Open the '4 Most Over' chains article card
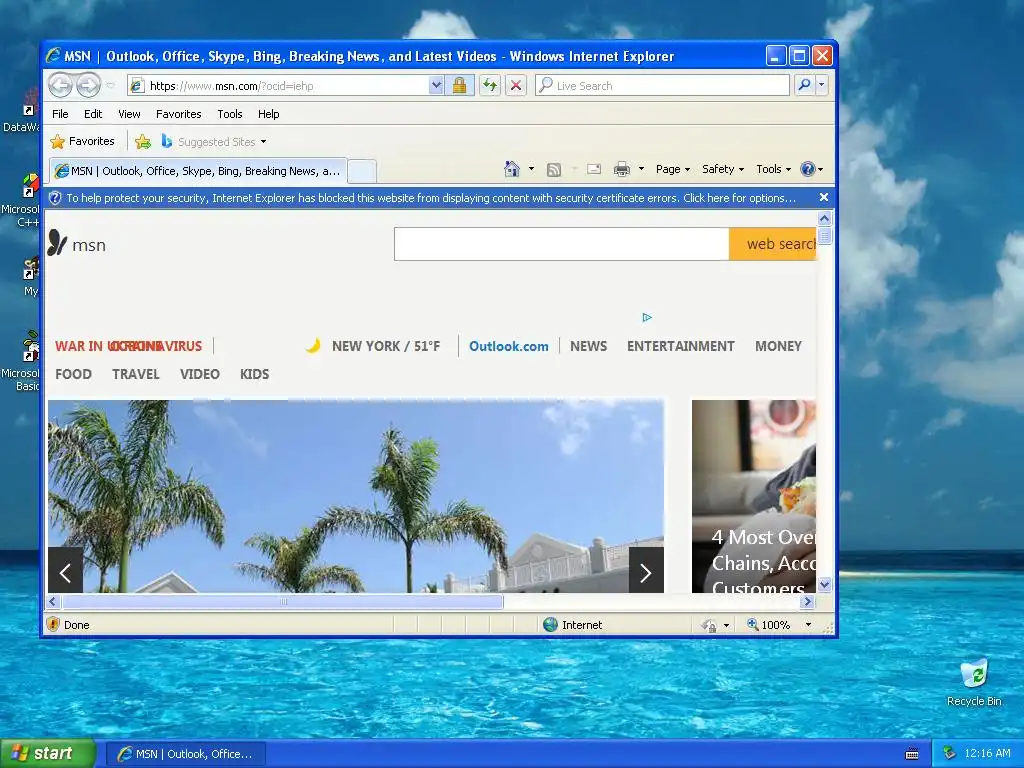 754,496
